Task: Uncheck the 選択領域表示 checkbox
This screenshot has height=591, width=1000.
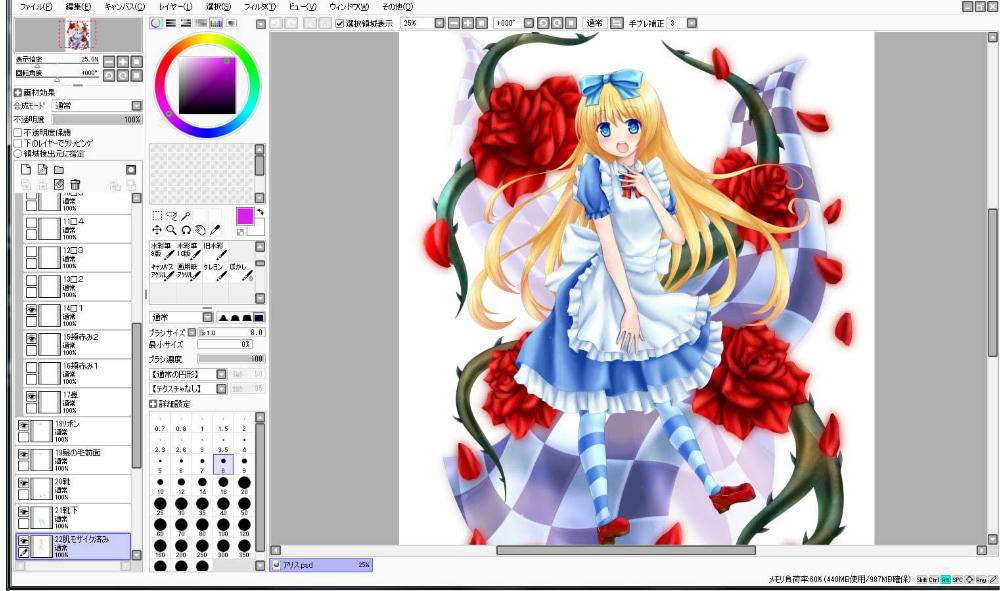Action: [339, 22]
